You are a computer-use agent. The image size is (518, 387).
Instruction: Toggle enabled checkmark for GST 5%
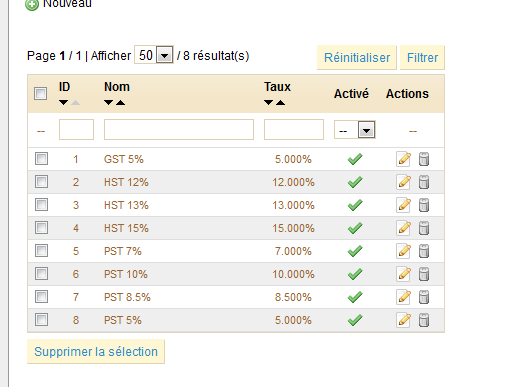click(355, 159)
